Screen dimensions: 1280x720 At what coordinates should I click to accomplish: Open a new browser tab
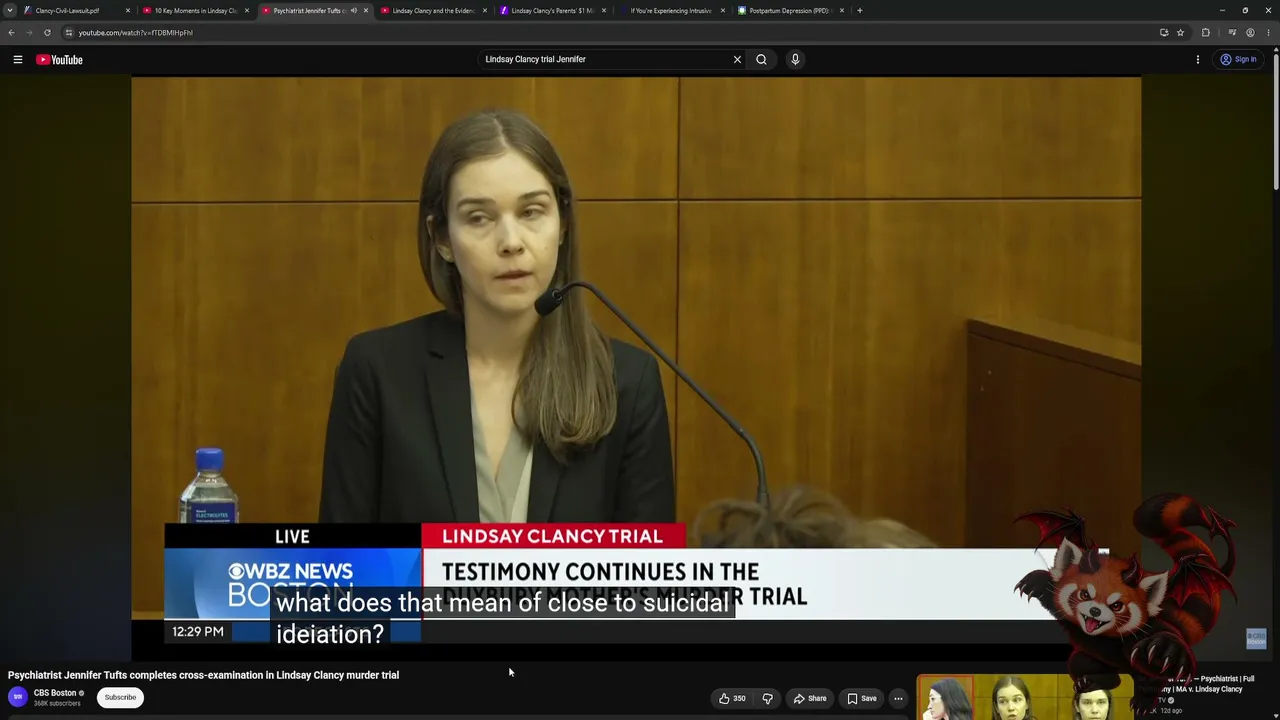click(x=859, y=10)
